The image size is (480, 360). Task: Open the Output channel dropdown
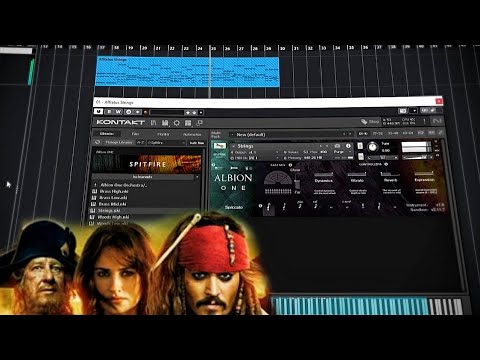tap(255, 152)
